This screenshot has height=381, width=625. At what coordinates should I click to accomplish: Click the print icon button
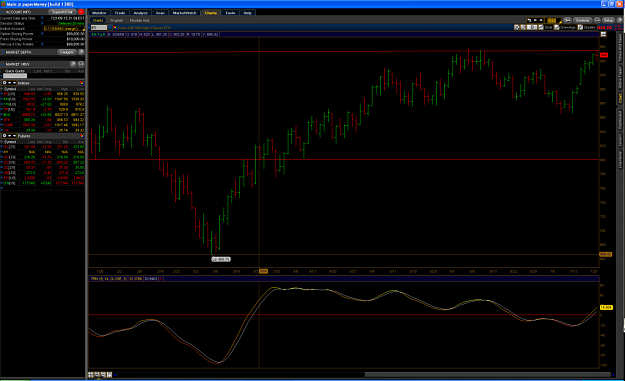click(x=597, y=20)
